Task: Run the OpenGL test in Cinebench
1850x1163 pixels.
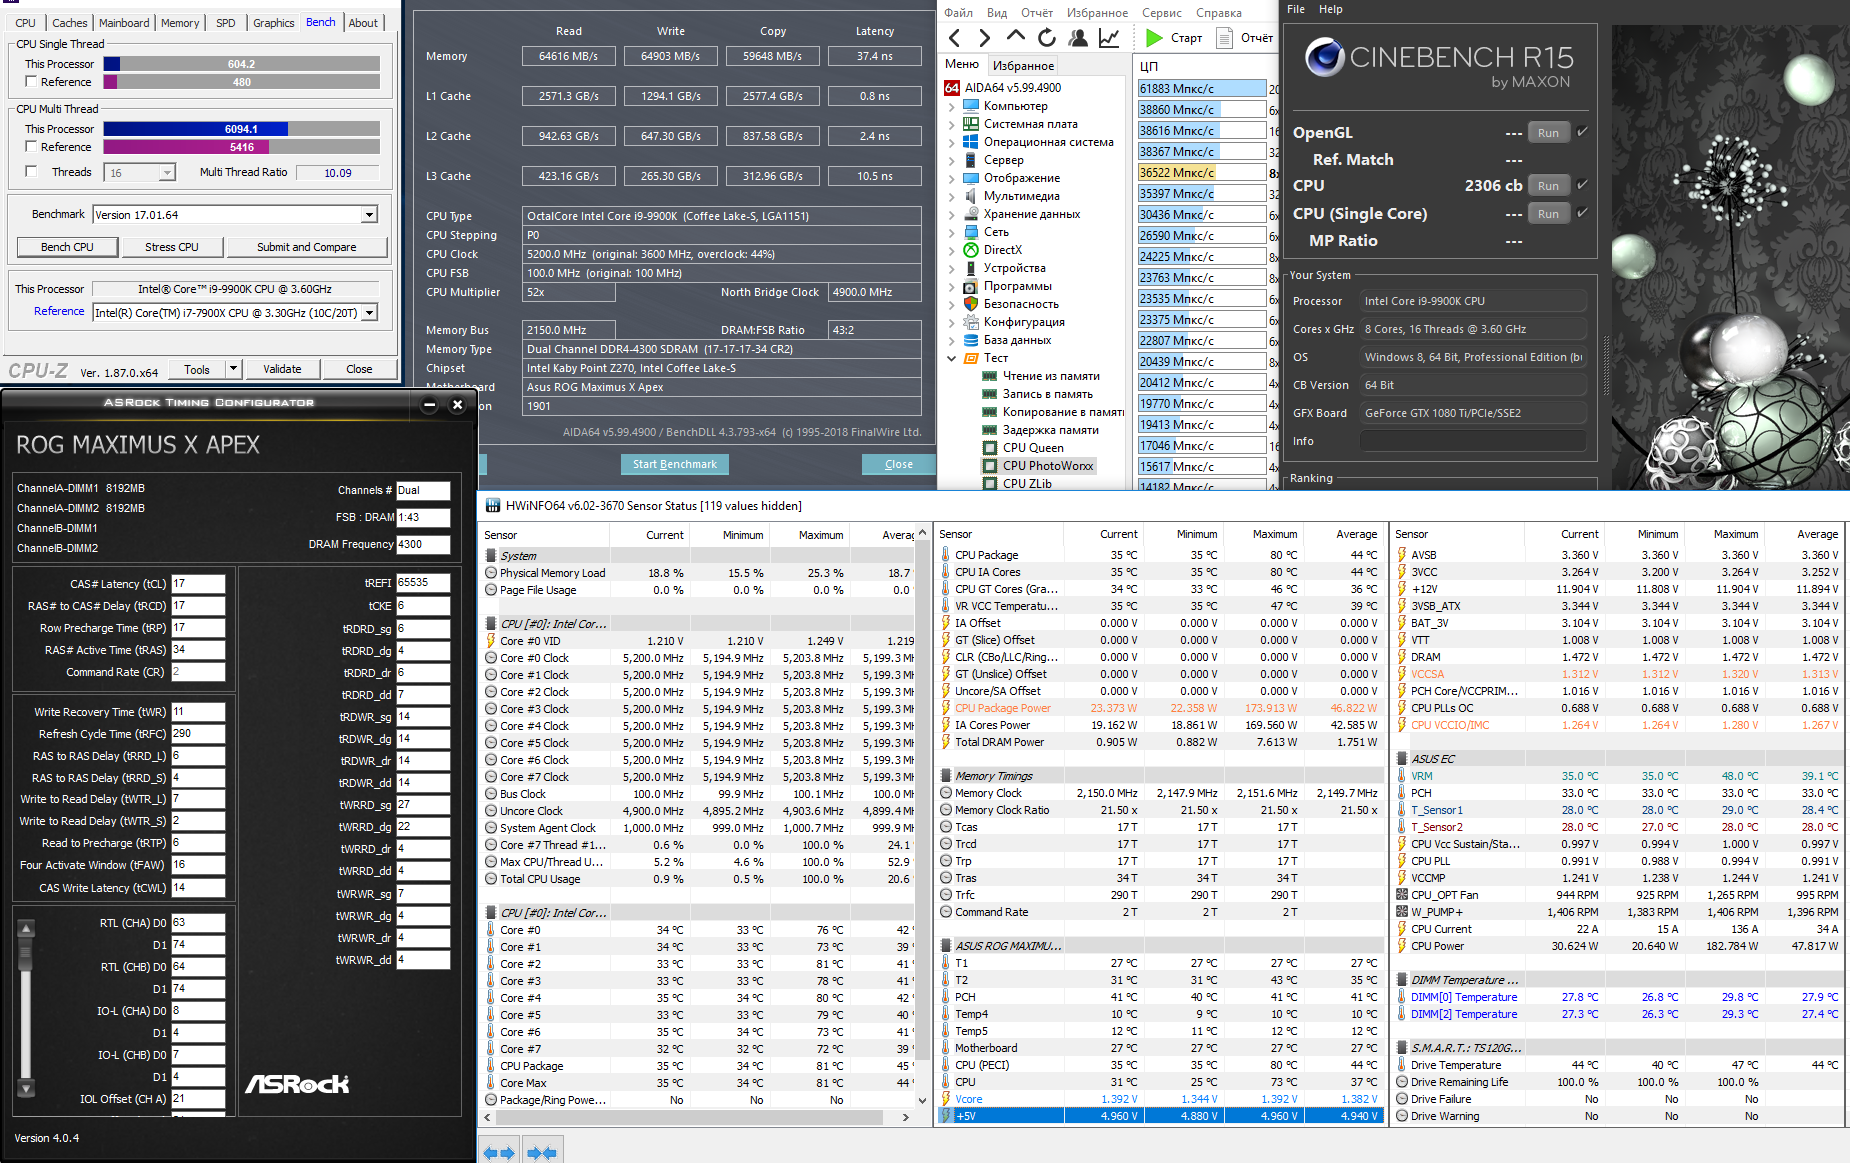Action: click(x=1548, y=133)
